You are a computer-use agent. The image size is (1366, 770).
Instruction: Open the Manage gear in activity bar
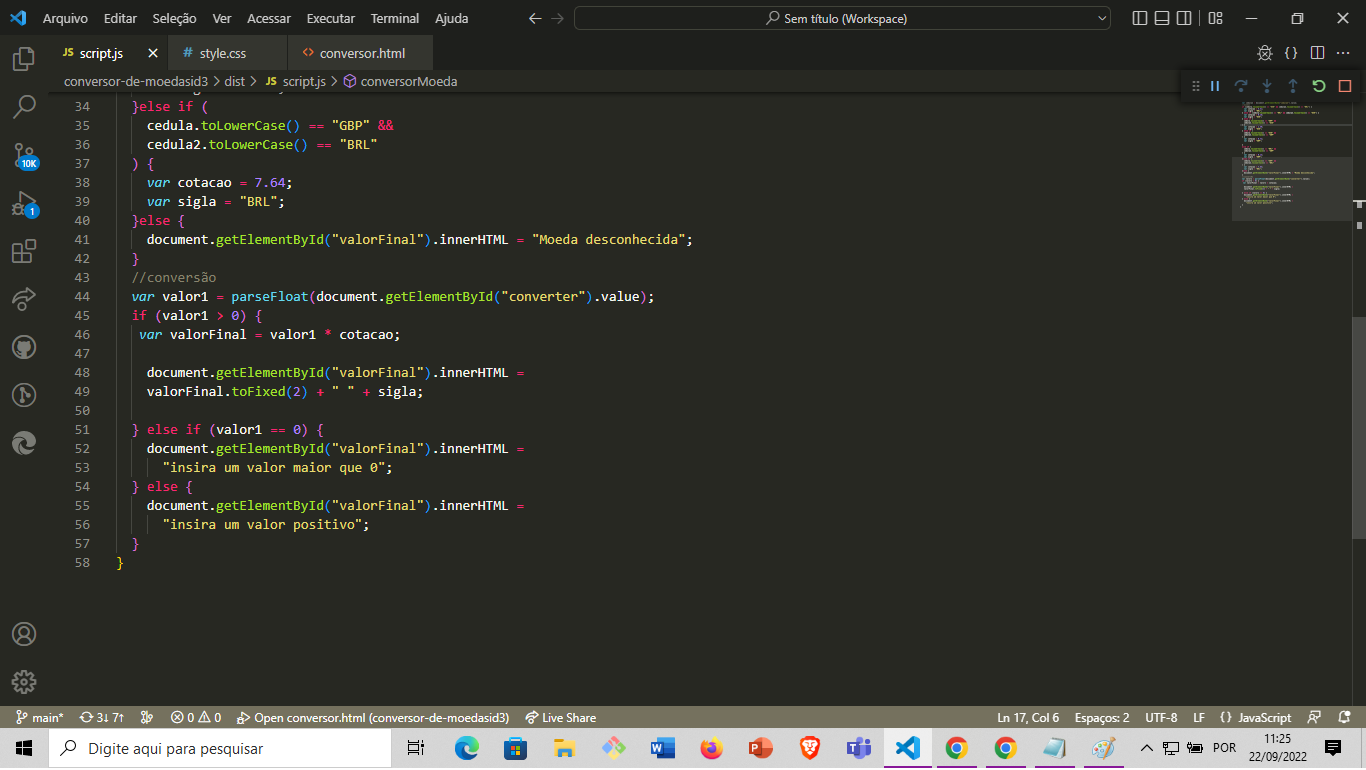coord(24,682)
